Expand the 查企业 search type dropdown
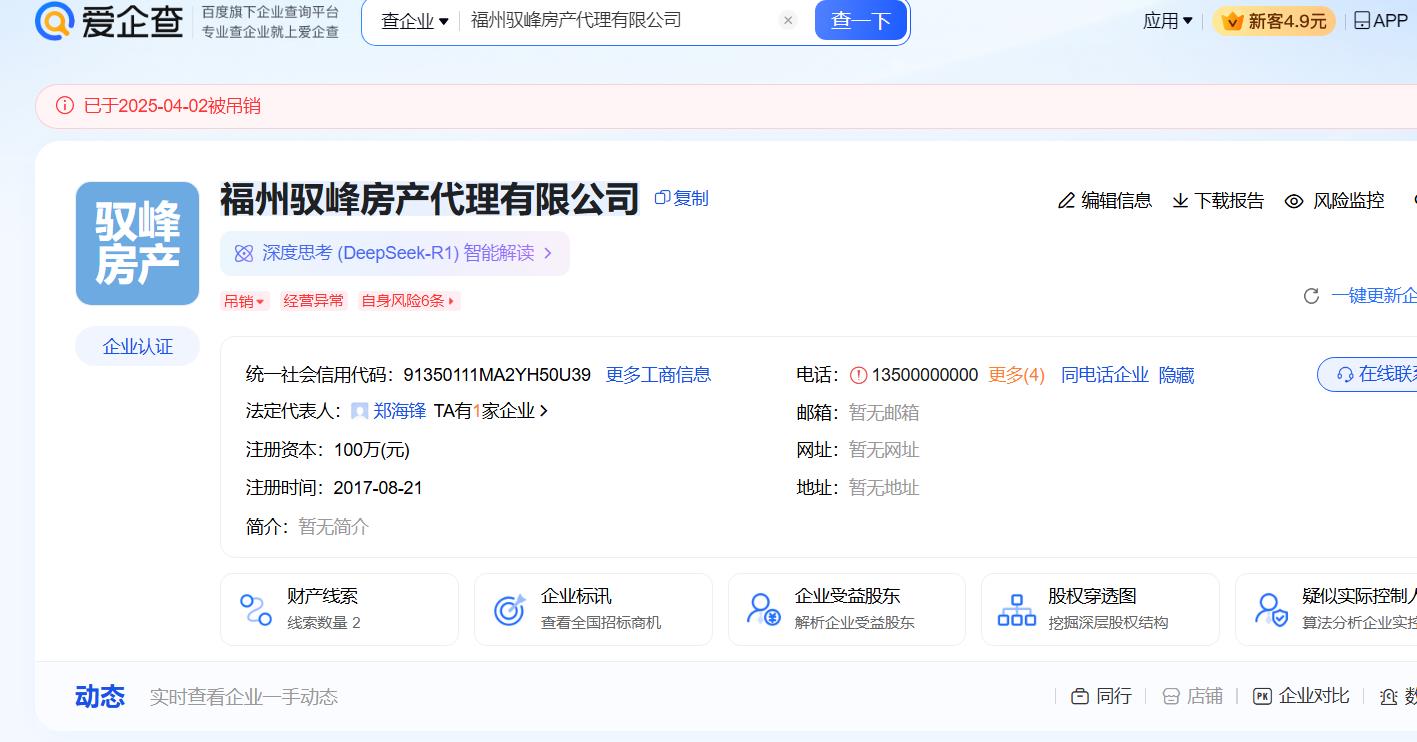 (x=415, y=21)
